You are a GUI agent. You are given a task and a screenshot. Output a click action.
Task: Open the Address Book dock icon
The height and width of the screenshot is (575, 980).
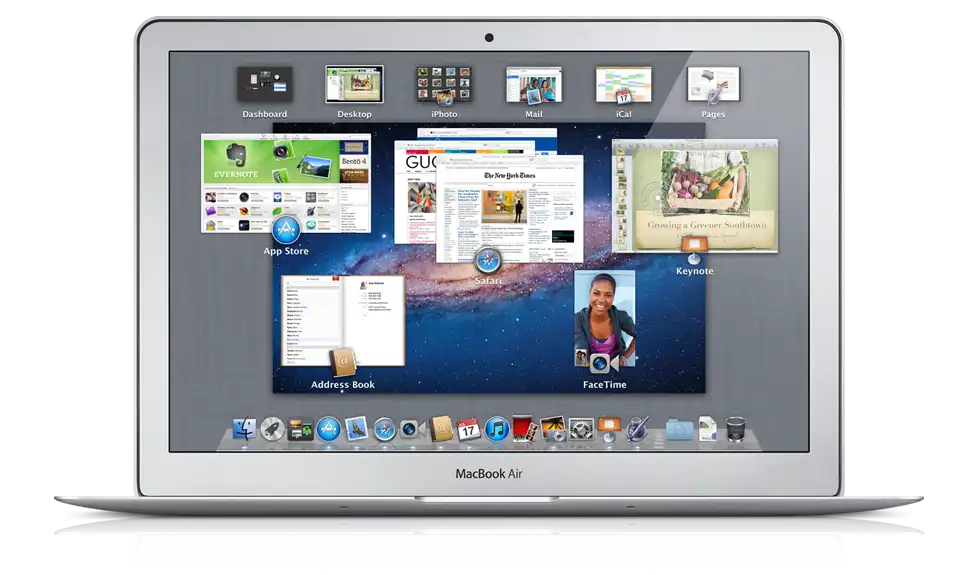coord(441,430)
